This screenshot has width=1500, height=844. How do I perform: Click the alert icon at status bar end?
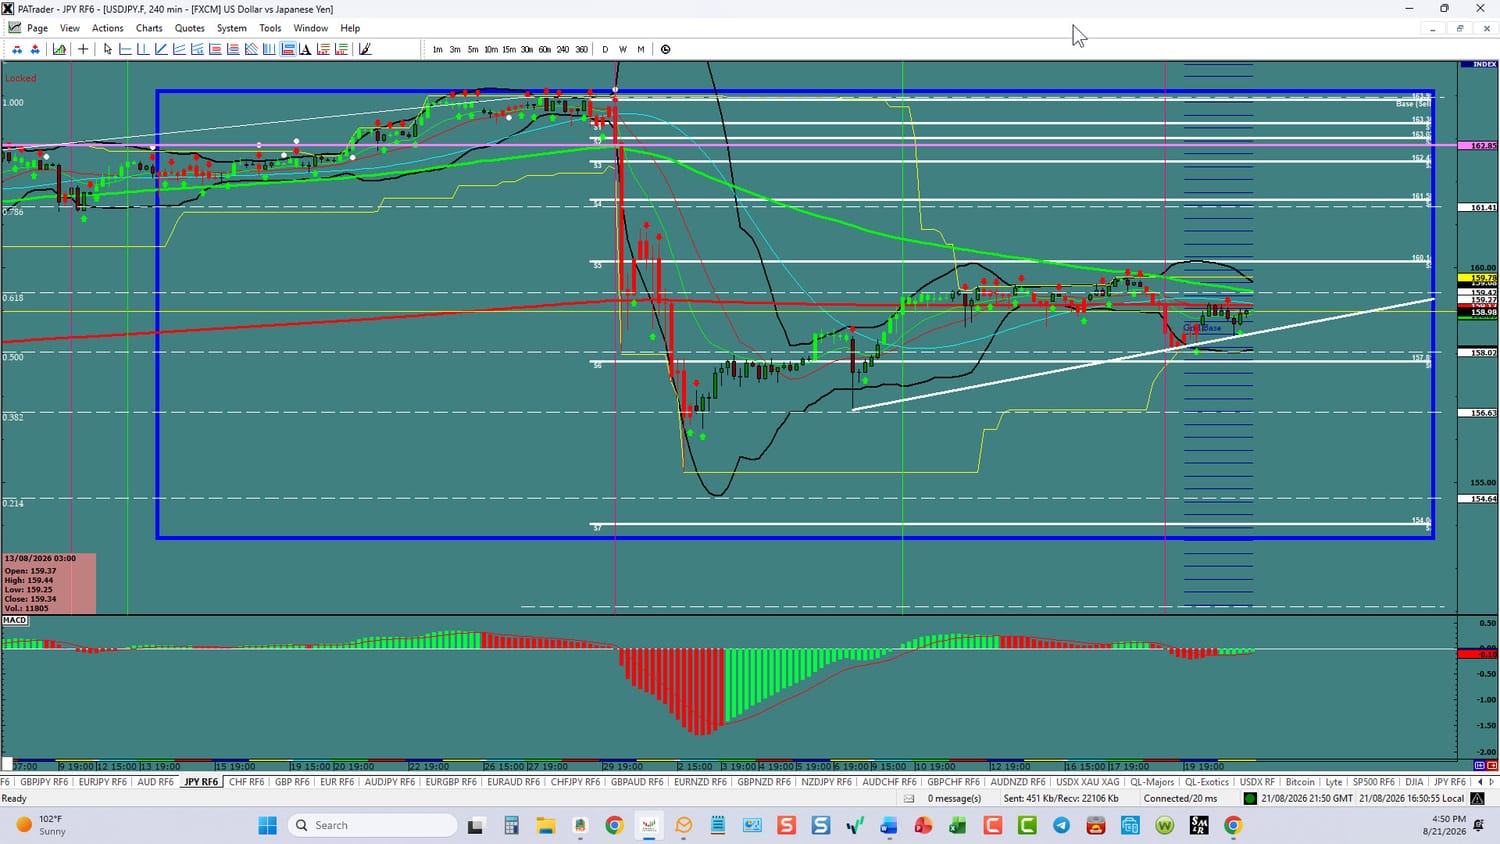coord(1477,798)
